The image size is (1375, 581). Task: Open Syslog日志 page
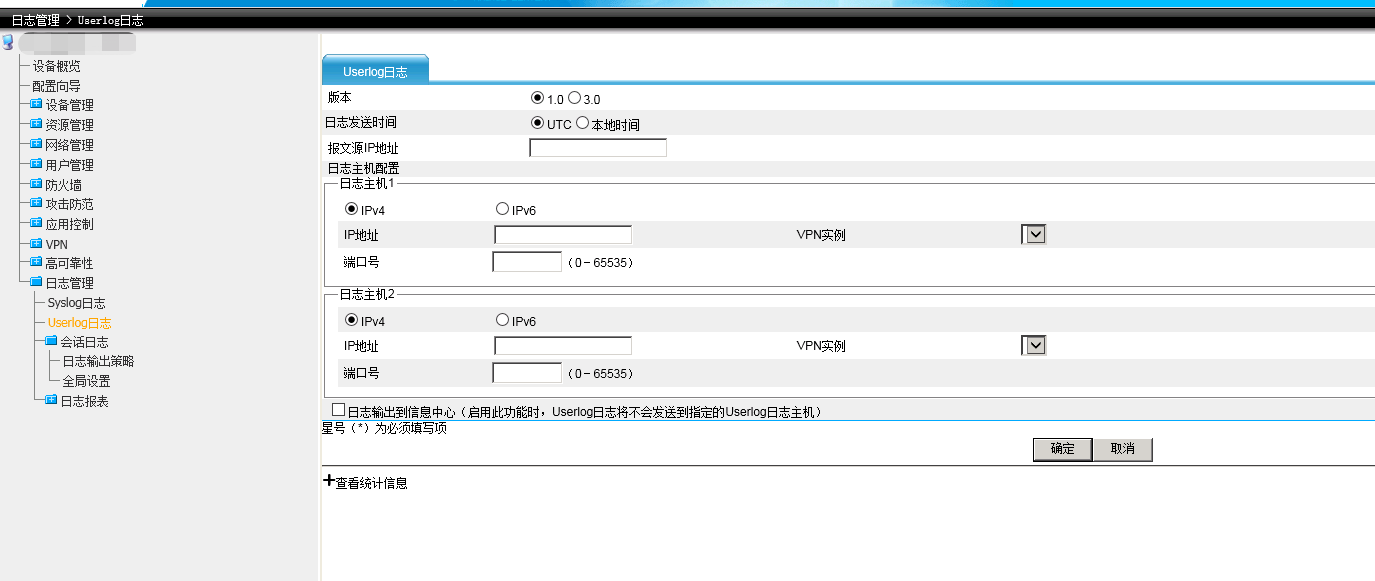[x=76, y=303]
